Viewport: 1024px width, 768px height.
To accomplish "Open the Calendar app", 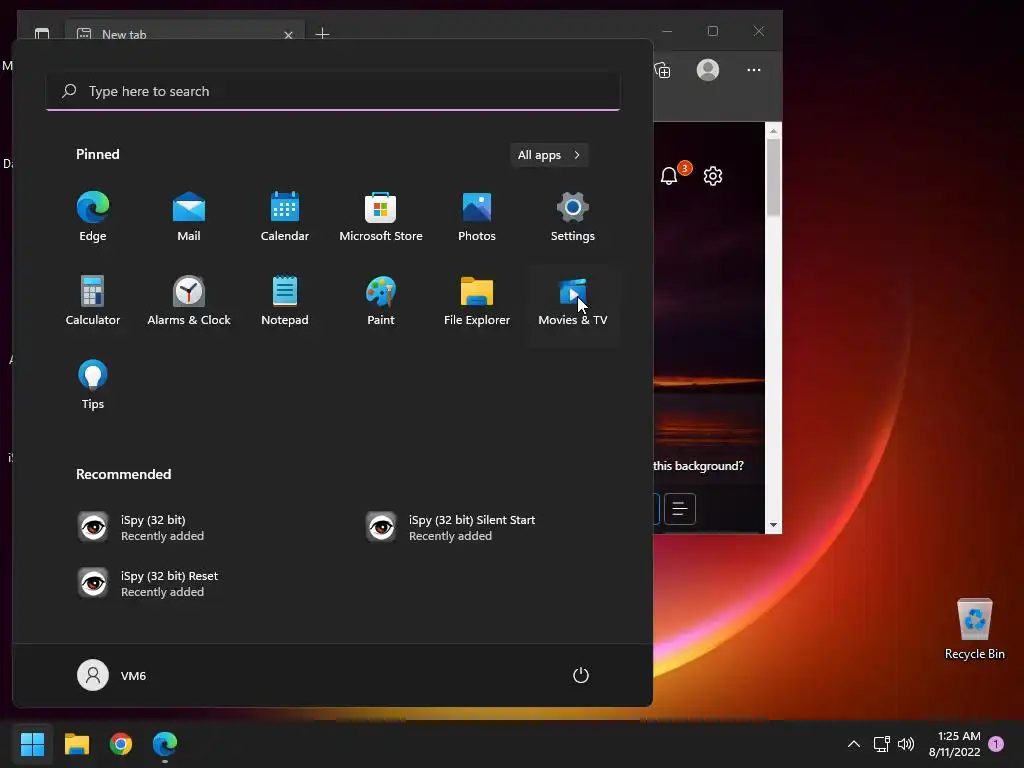I will point(285,217).
